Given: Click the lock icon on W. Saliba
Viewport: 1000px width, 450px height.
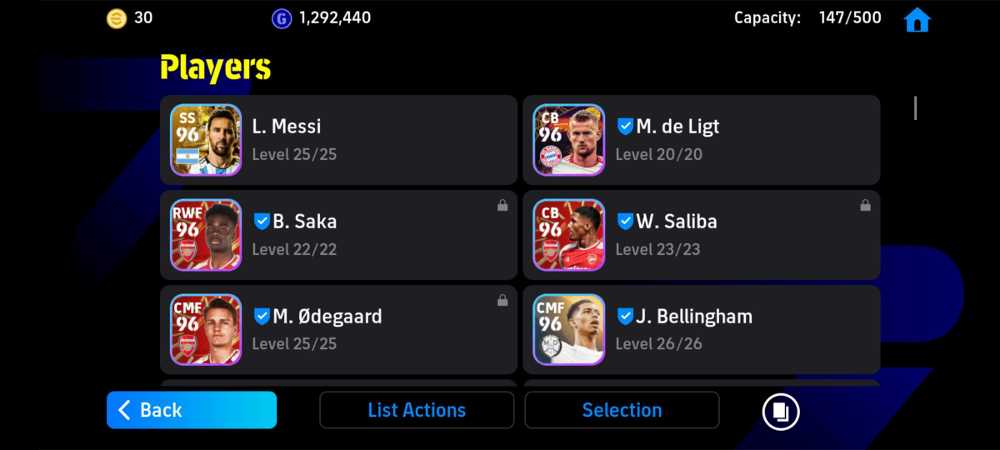Looking at the screenshot, I should point(865,205).
